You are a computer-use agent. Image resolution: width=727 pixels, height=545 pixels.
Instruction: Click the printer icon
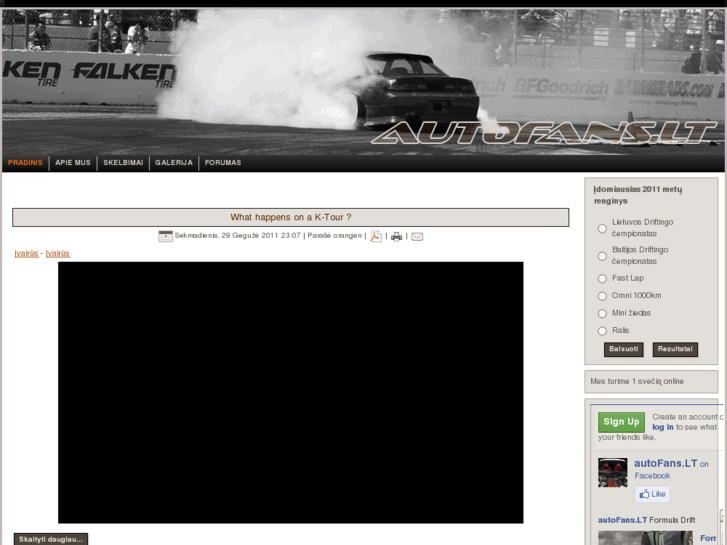point(396,237)
